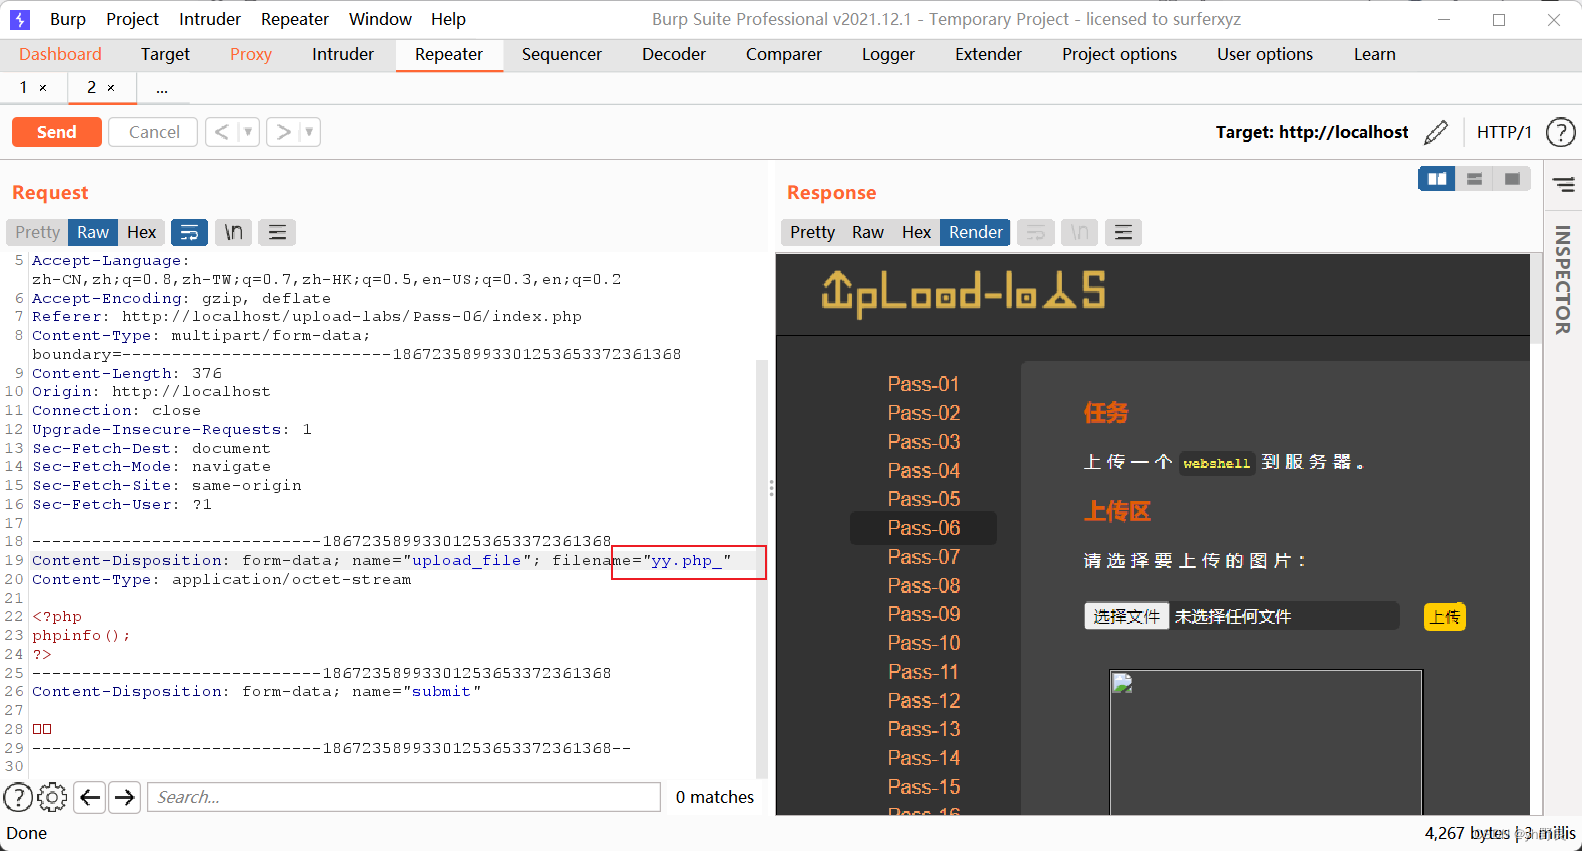This screenshot has width=1582, height=851.
Task: Open help icon beside HTTP/1
Action: (x=1560, y=132)
